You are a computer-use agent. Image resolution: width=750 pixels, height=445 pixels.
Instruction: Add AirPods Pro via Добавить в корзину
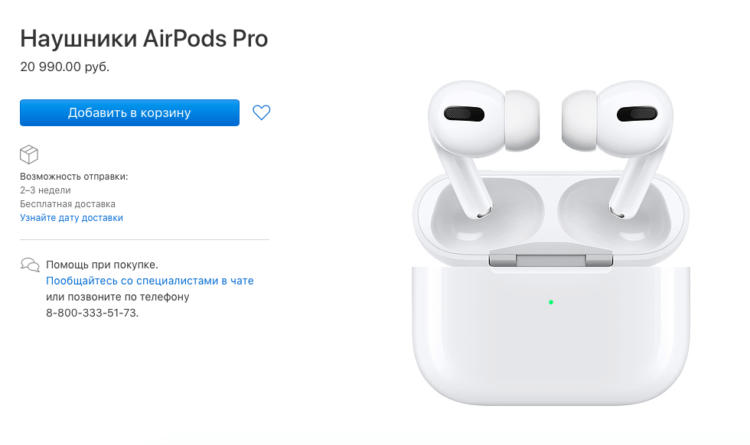(x=130, y=112)
